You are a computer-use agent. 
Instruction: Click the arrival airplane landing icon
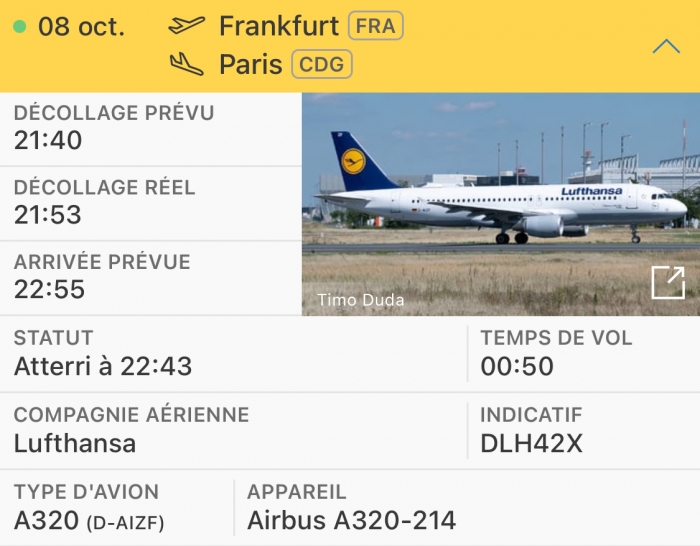pyautogui.click(x=187, y=64)
